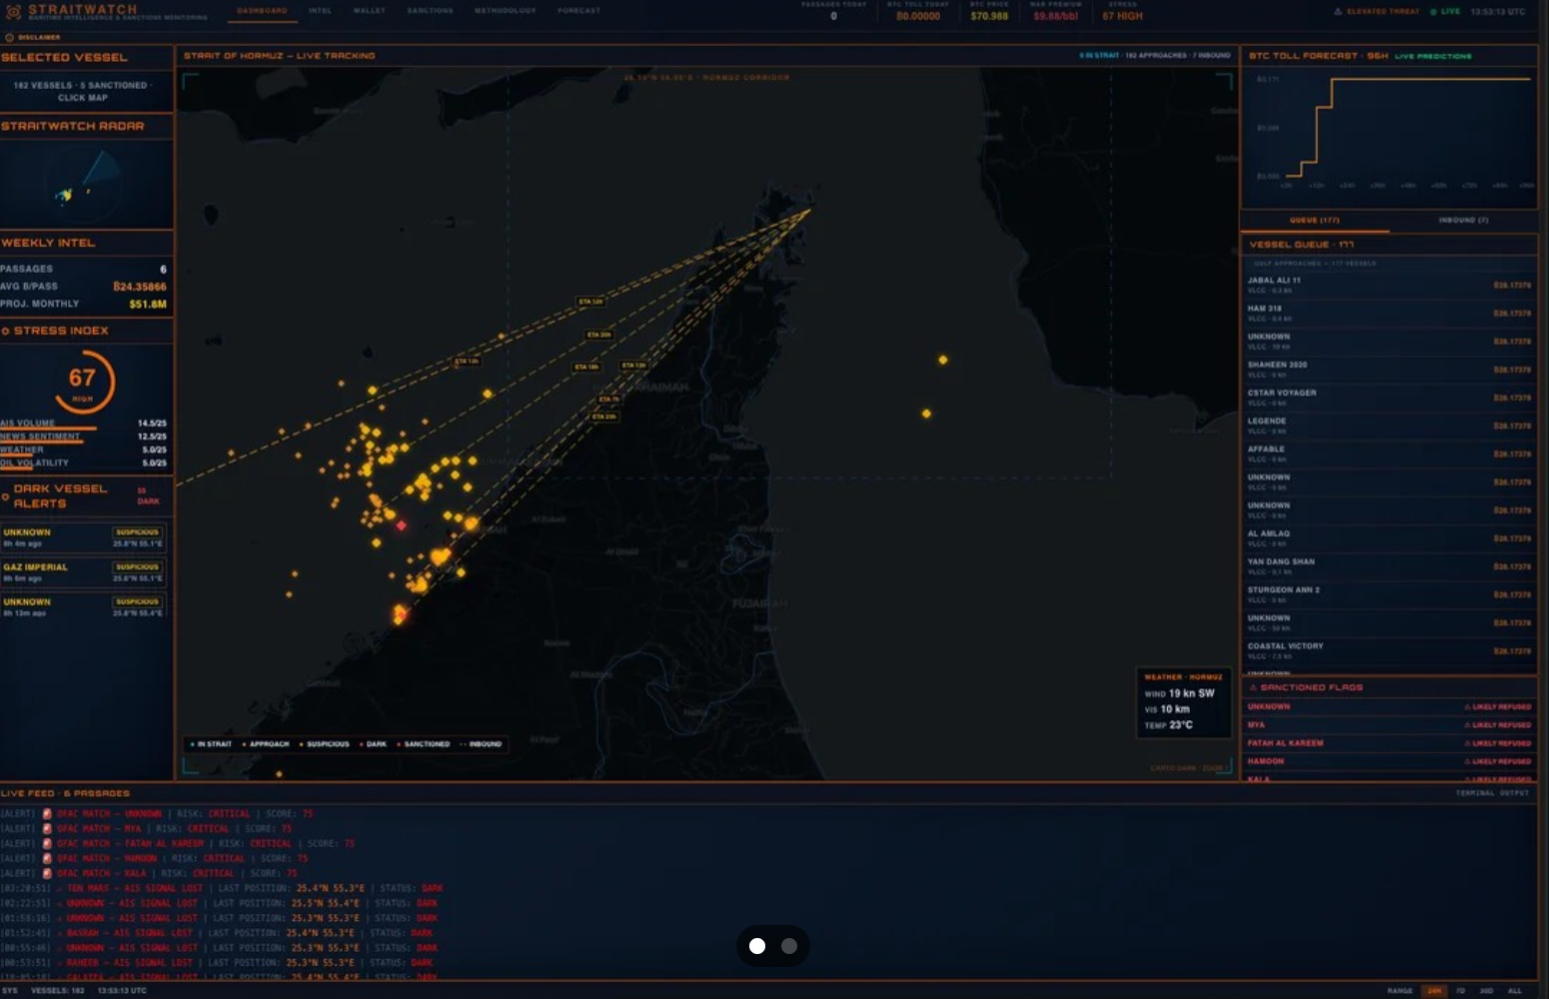Click the Oil Volatility progress bar
The width and height of the screenshot is (1549, 999).
(17, 467)
